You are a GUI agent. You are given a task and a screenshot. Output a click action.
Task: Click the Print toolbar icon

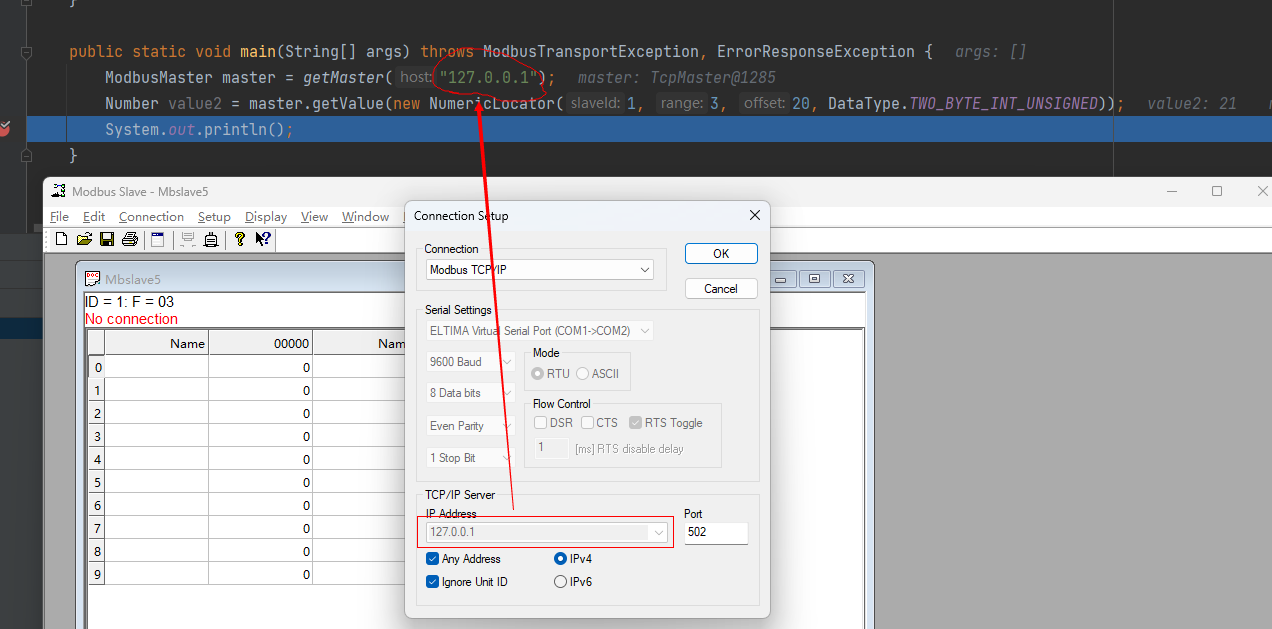(129, 239)
